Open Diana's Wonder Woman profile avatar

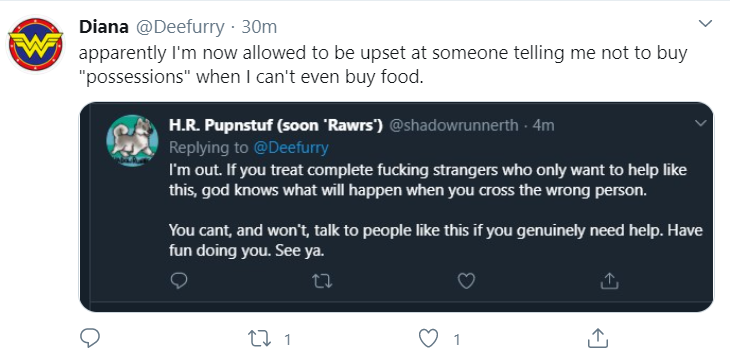tap(36, 44)
